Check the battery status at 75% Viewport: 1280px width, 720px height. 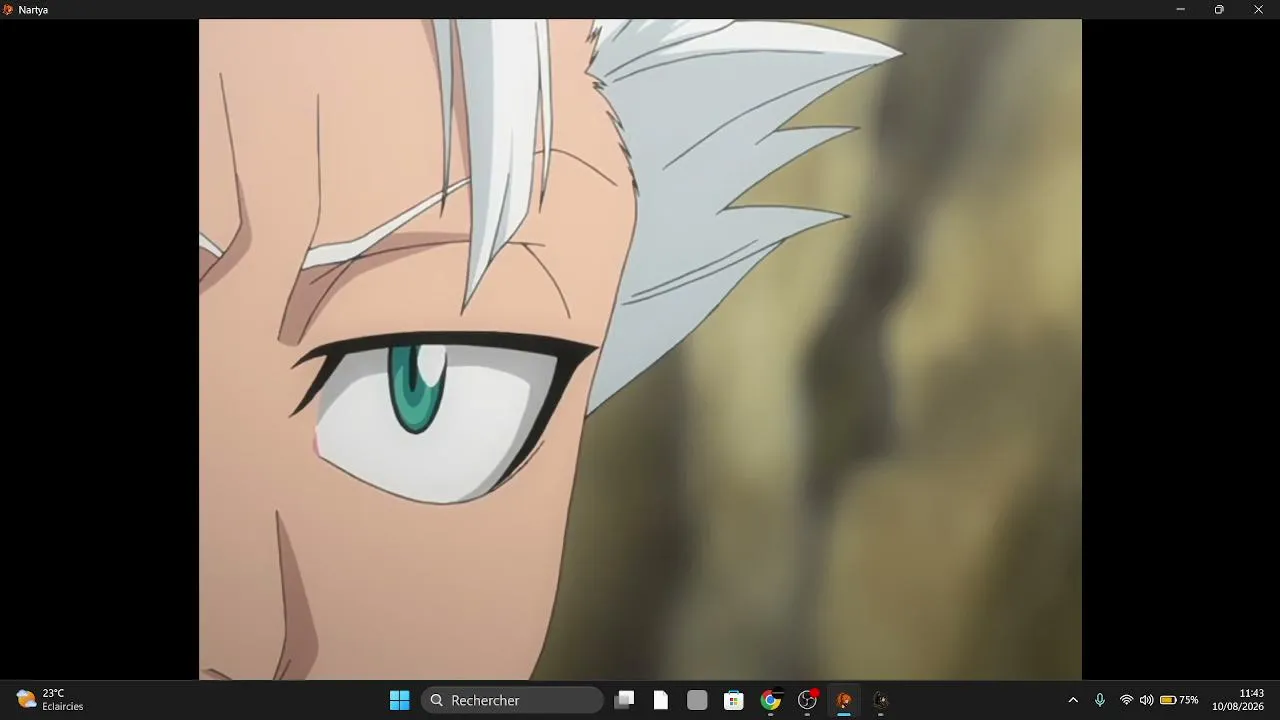(1179, 700)
